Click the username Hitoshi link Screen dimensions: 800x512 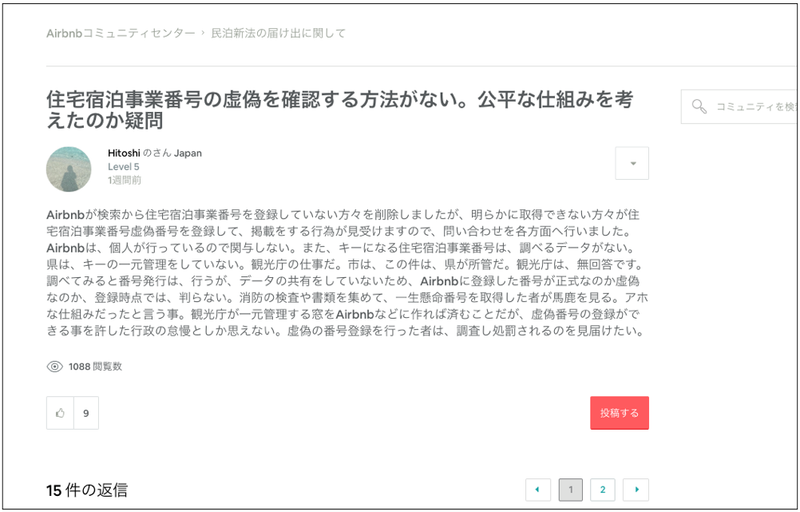pos(124,153)
